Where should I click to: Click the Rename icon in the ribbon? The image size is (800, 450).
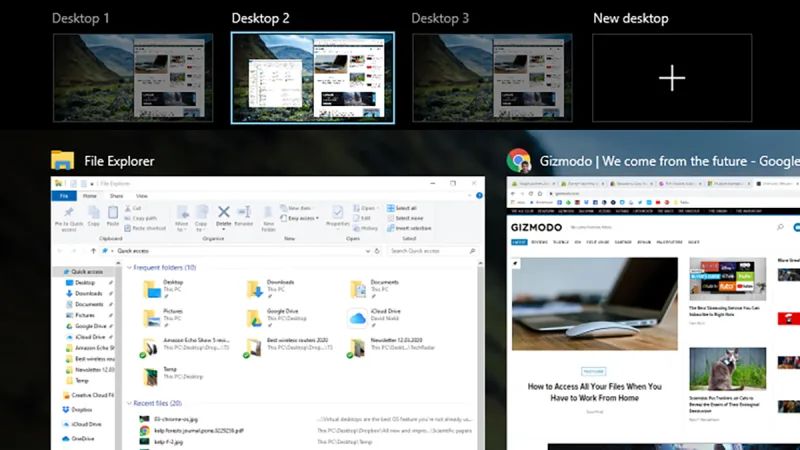click(x=244, y=212)
